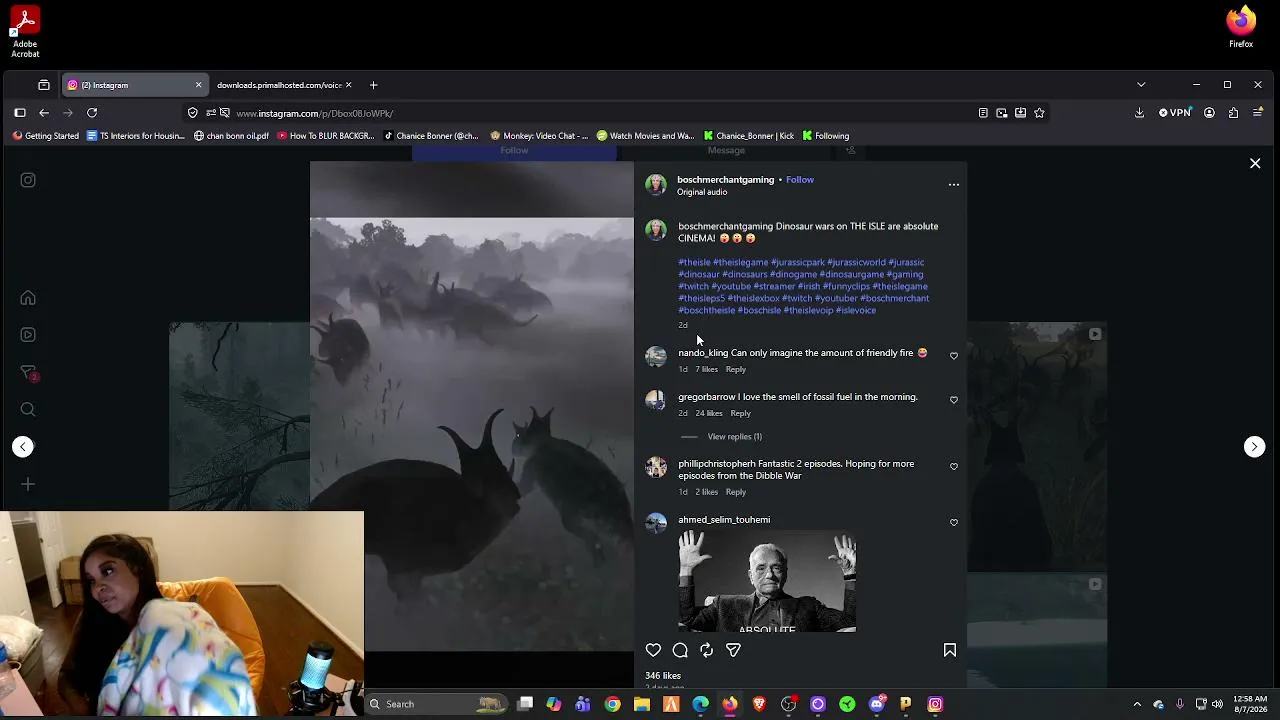Open the #theisle hashtag
1280x720 pixels.
click(x=694, y=263)
